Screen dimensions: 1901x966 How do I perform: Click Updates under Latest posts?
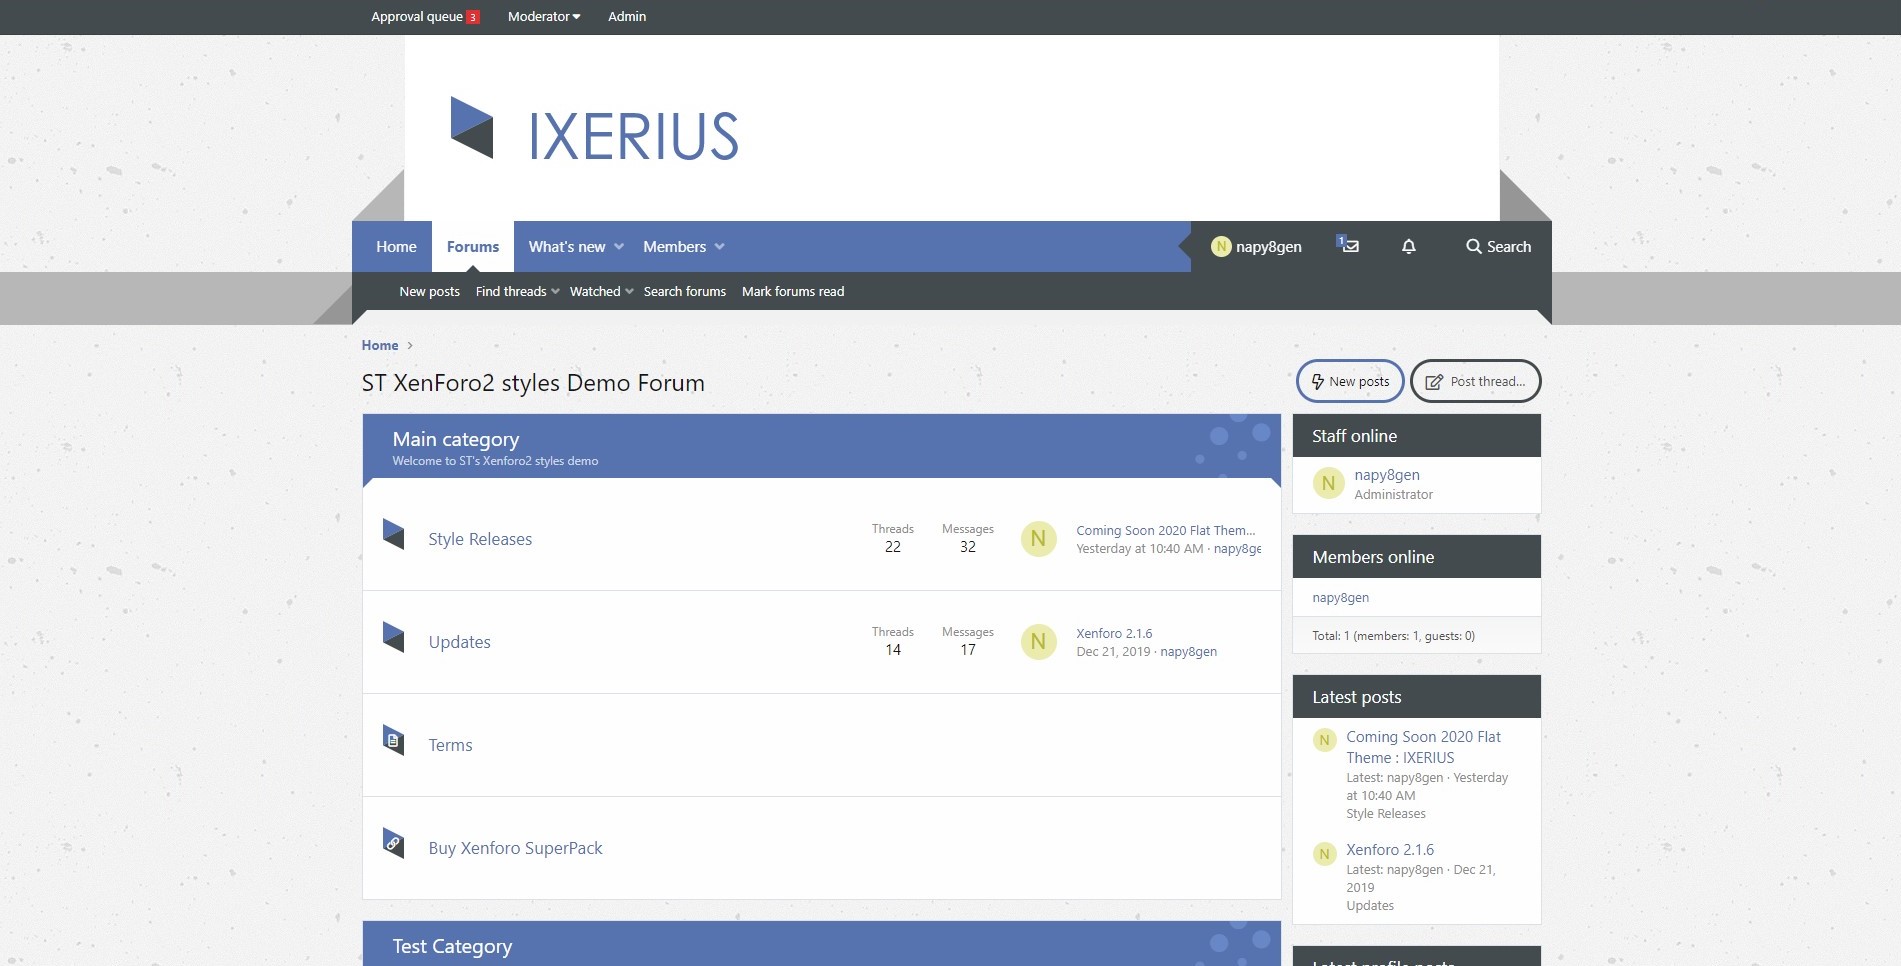(x=1370, y=905)
